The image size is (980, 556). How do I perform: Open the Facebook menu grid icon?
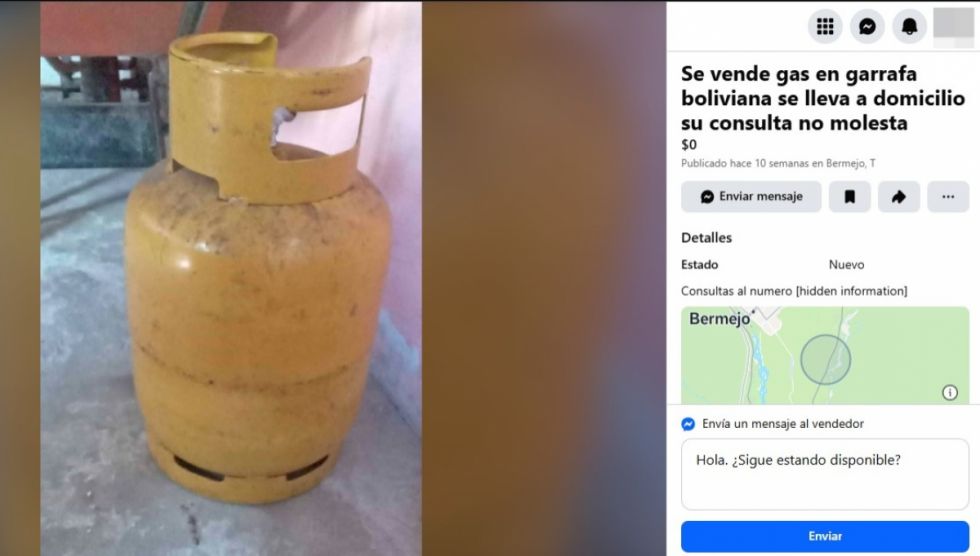pyautogui.click(x=825, y=26)
